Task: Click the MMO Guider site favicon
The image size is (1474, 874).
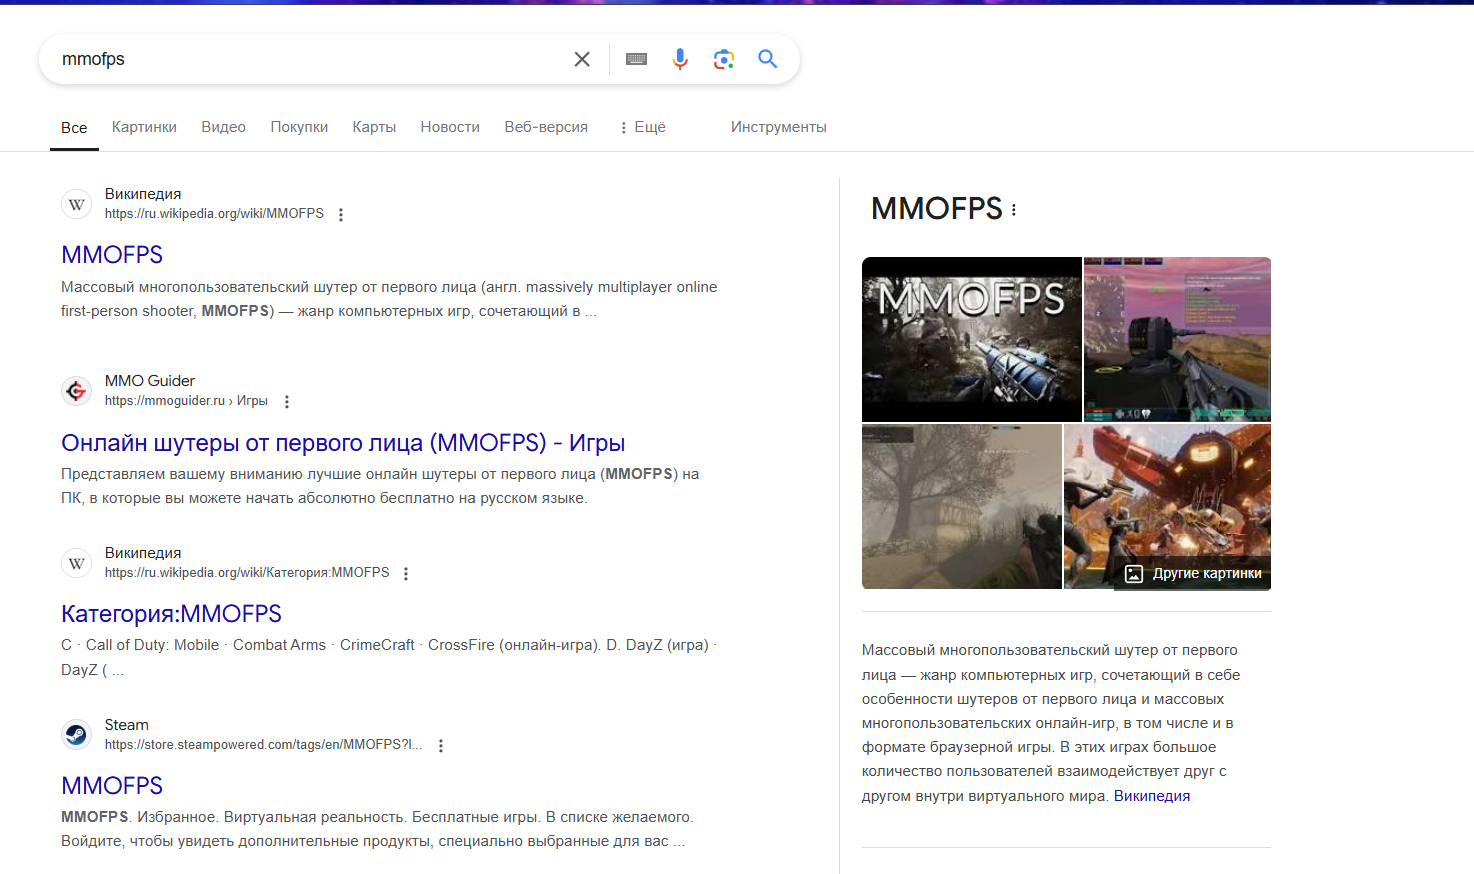Action: tap(77, 391)
